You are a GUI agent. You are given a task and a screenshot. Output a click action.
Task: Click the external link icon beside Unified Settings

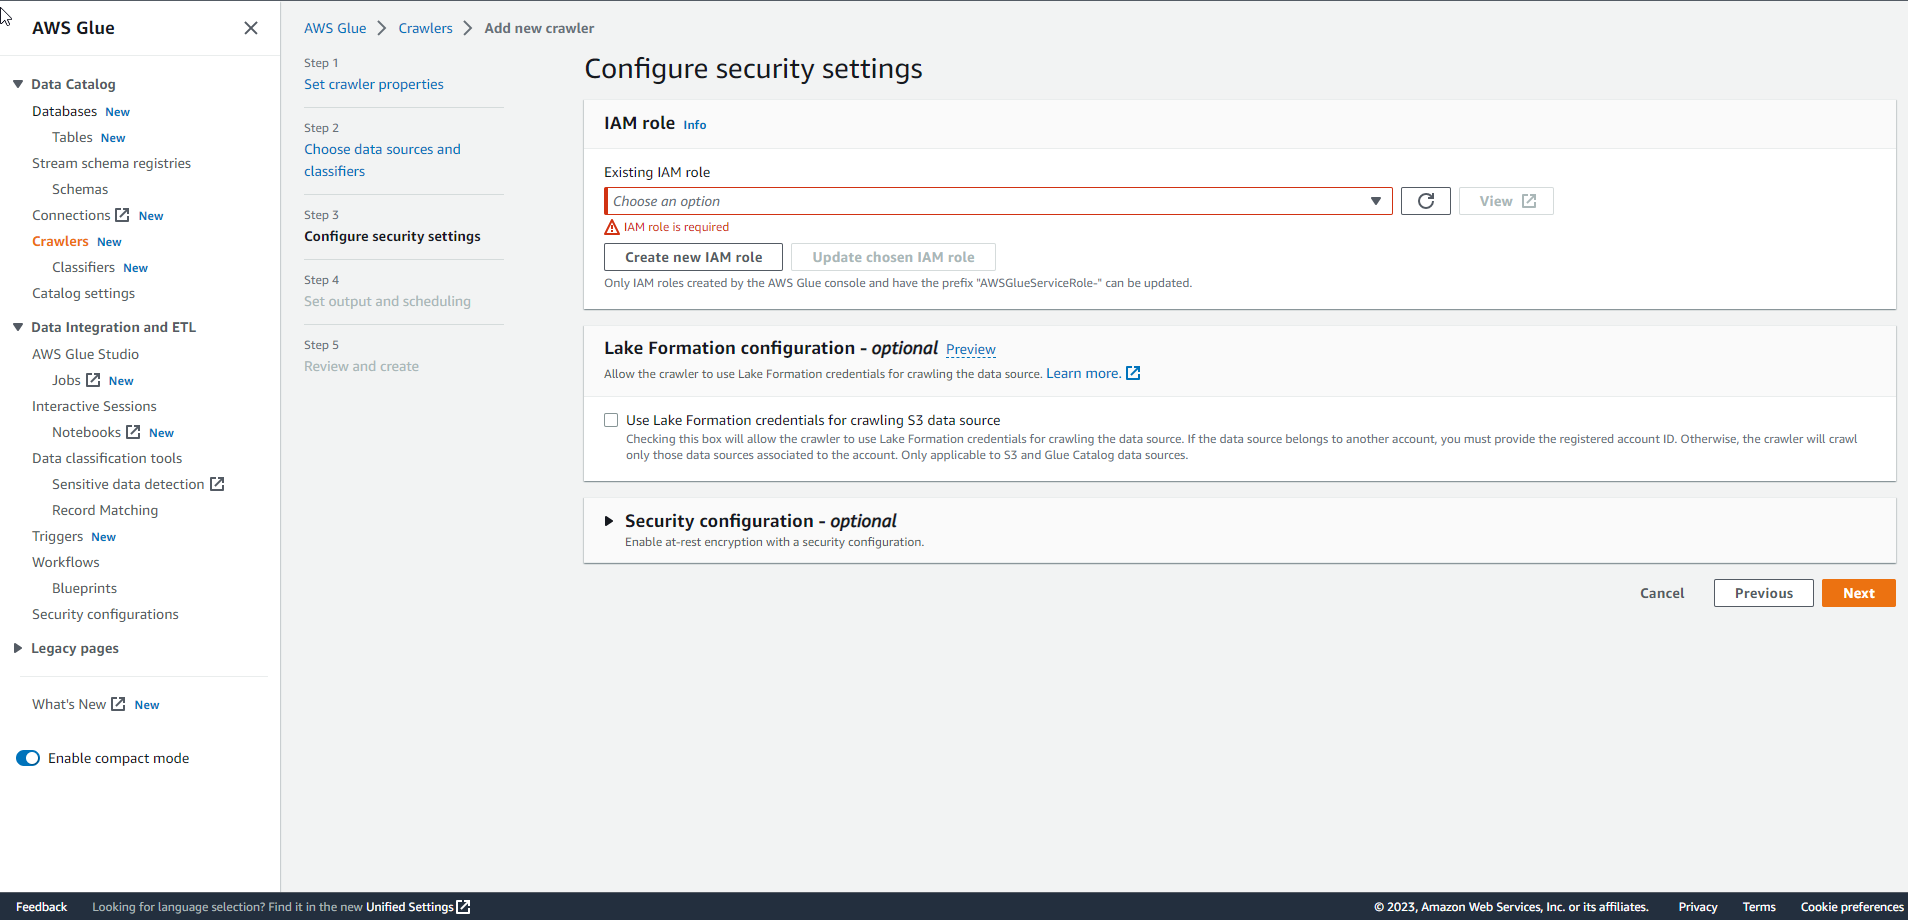click(x=463, y=907)
